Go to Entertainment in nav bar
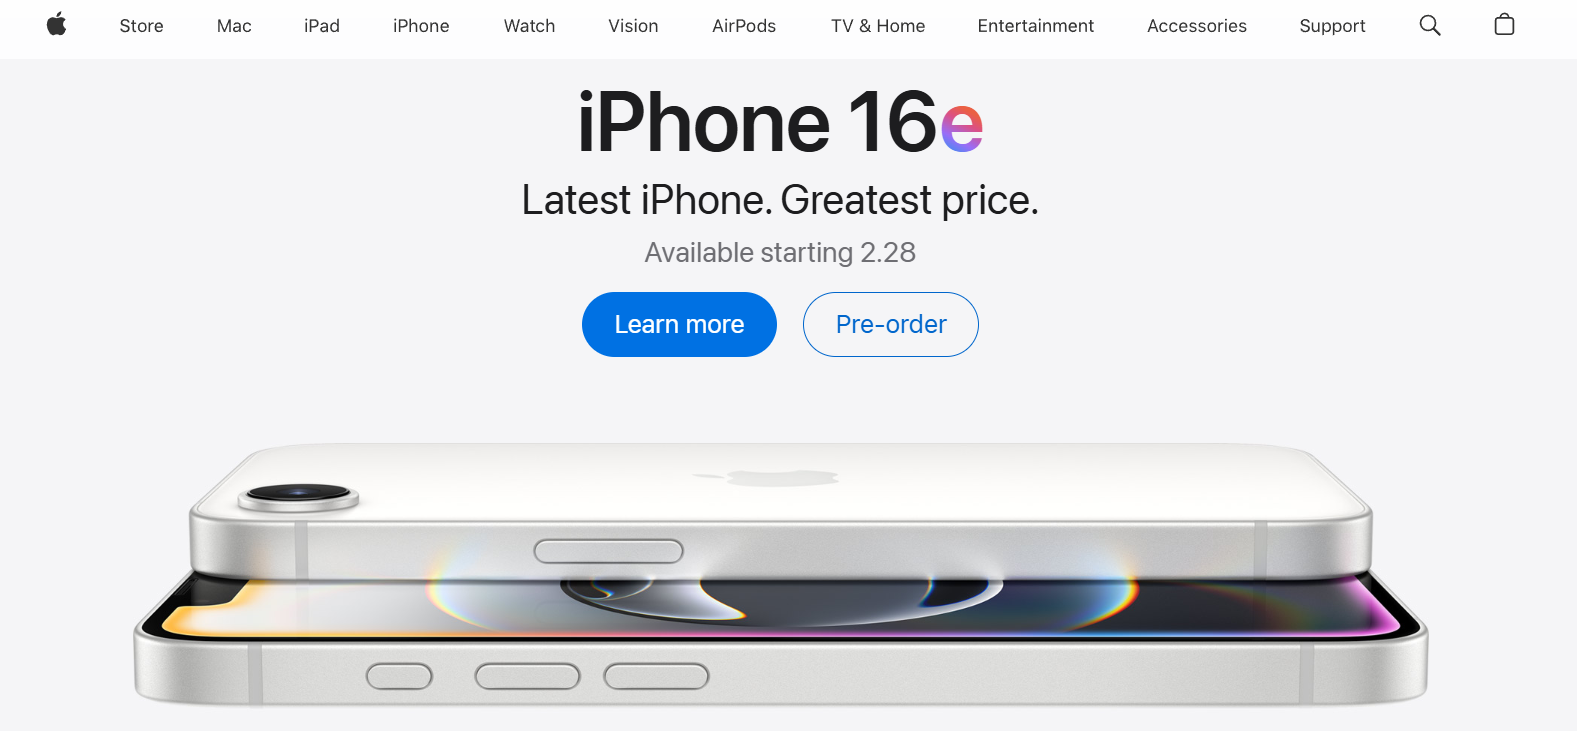 [x=1036, y=26]
